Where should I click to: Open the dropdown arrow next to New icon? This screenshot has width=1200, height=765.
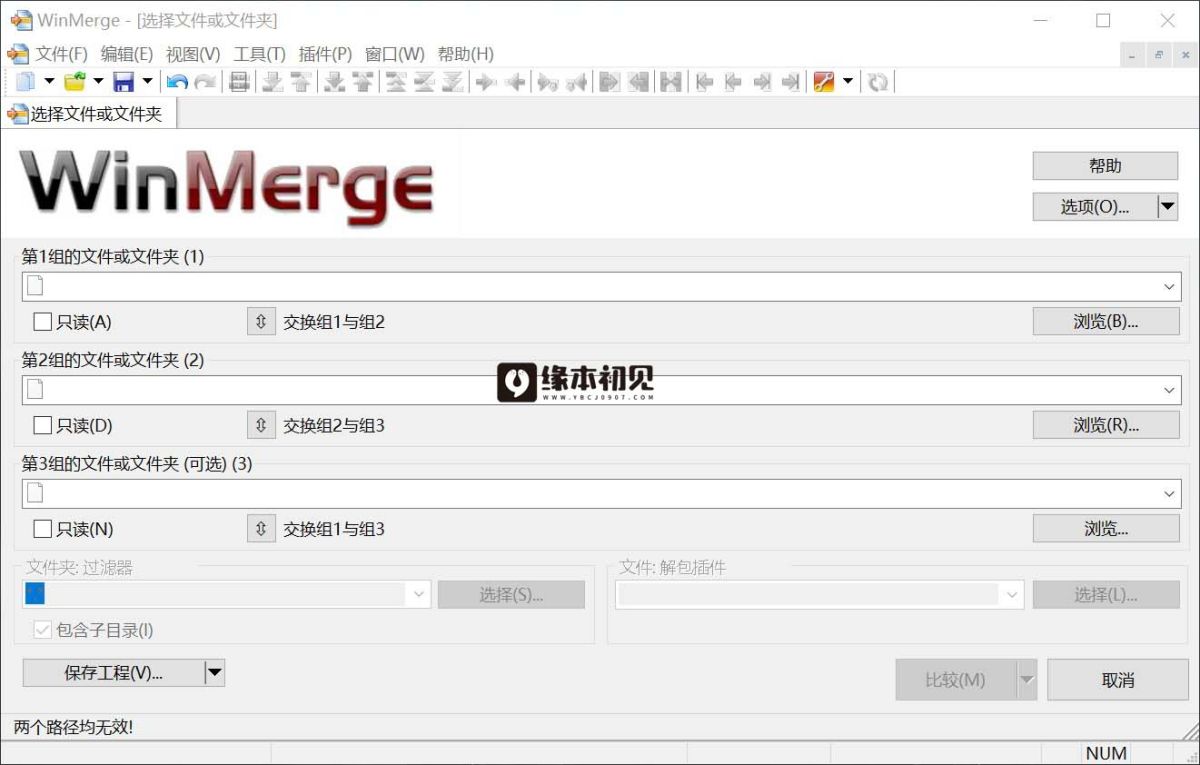(x=48, y=82)
